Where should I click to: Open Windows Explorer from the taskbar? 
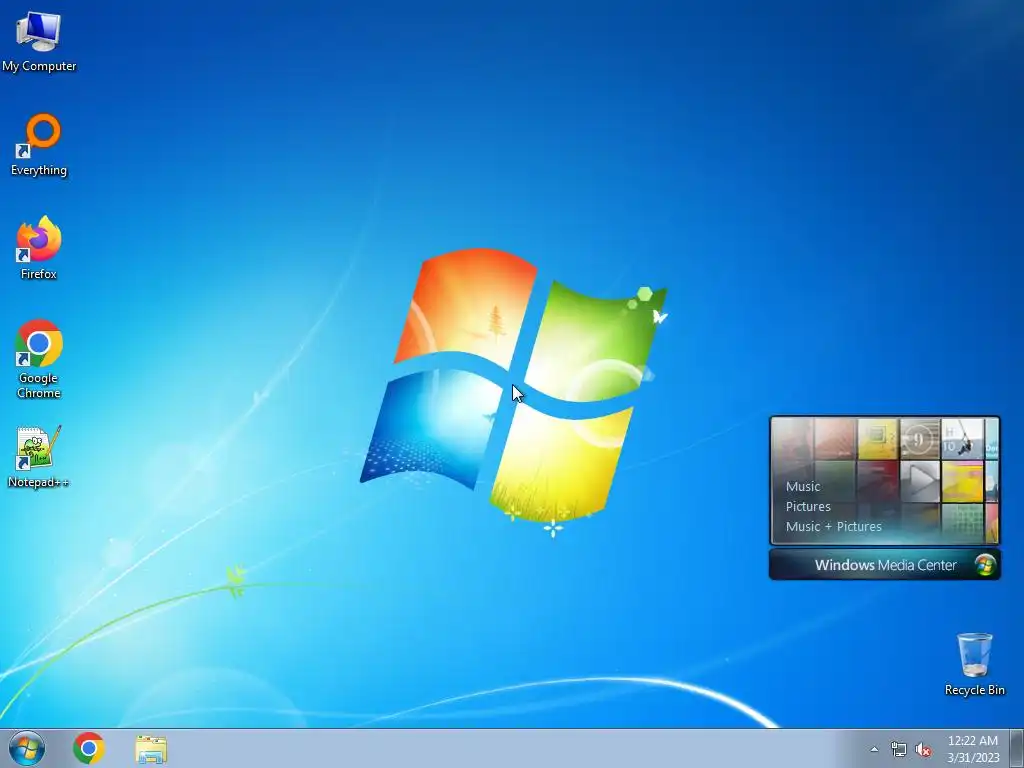(x=151, y=749)
